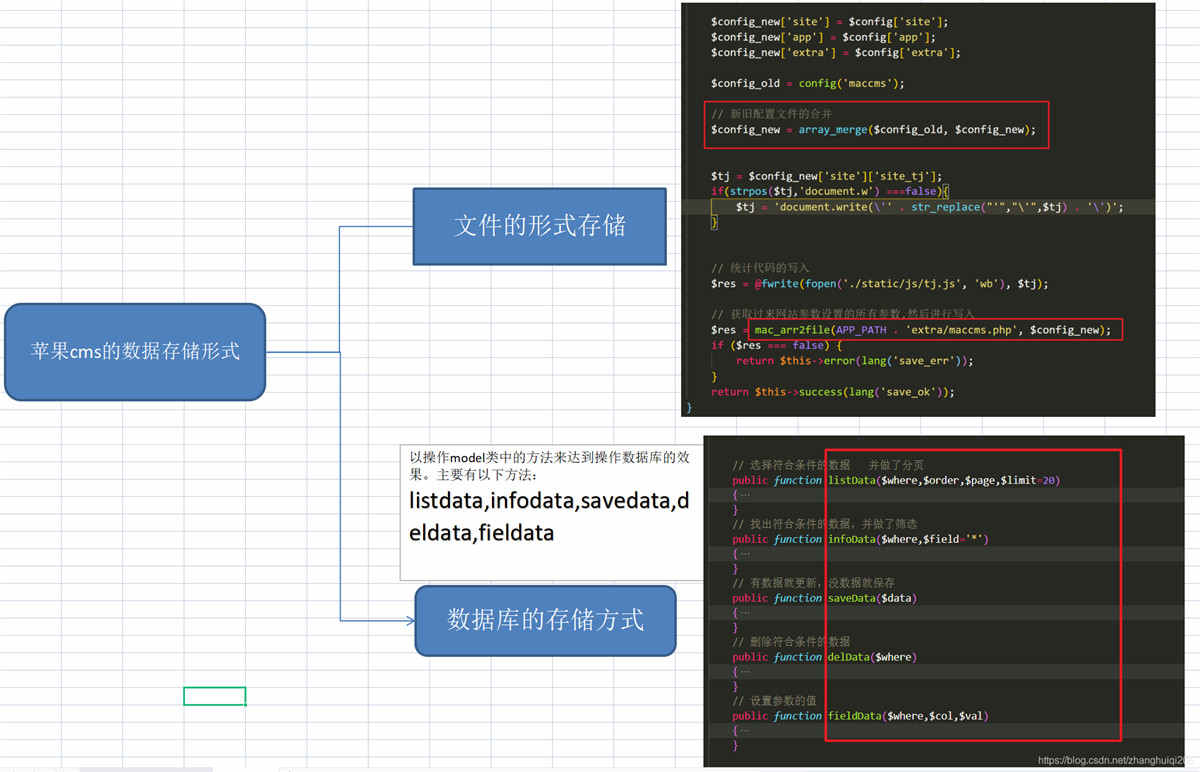Select the 数据库的存储方式 rounded shape

(x=545, y=620)
